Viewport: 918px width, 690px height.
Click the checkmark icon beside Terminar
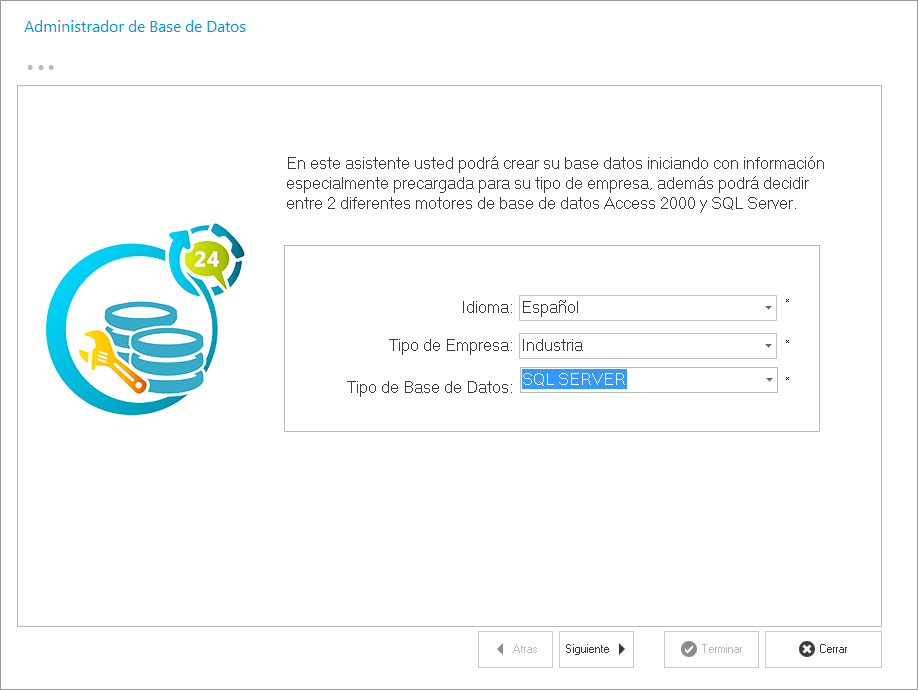[x=688, y=649]
